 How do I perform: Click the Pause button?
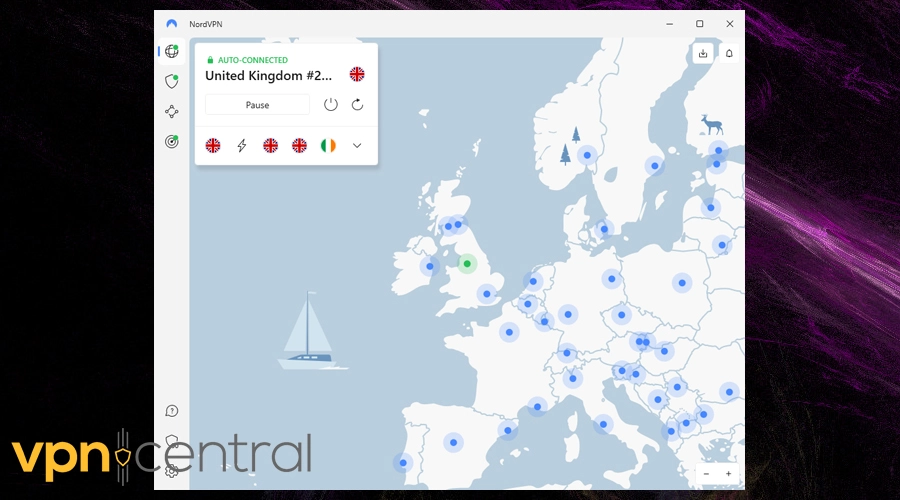(x=257, y=105)
